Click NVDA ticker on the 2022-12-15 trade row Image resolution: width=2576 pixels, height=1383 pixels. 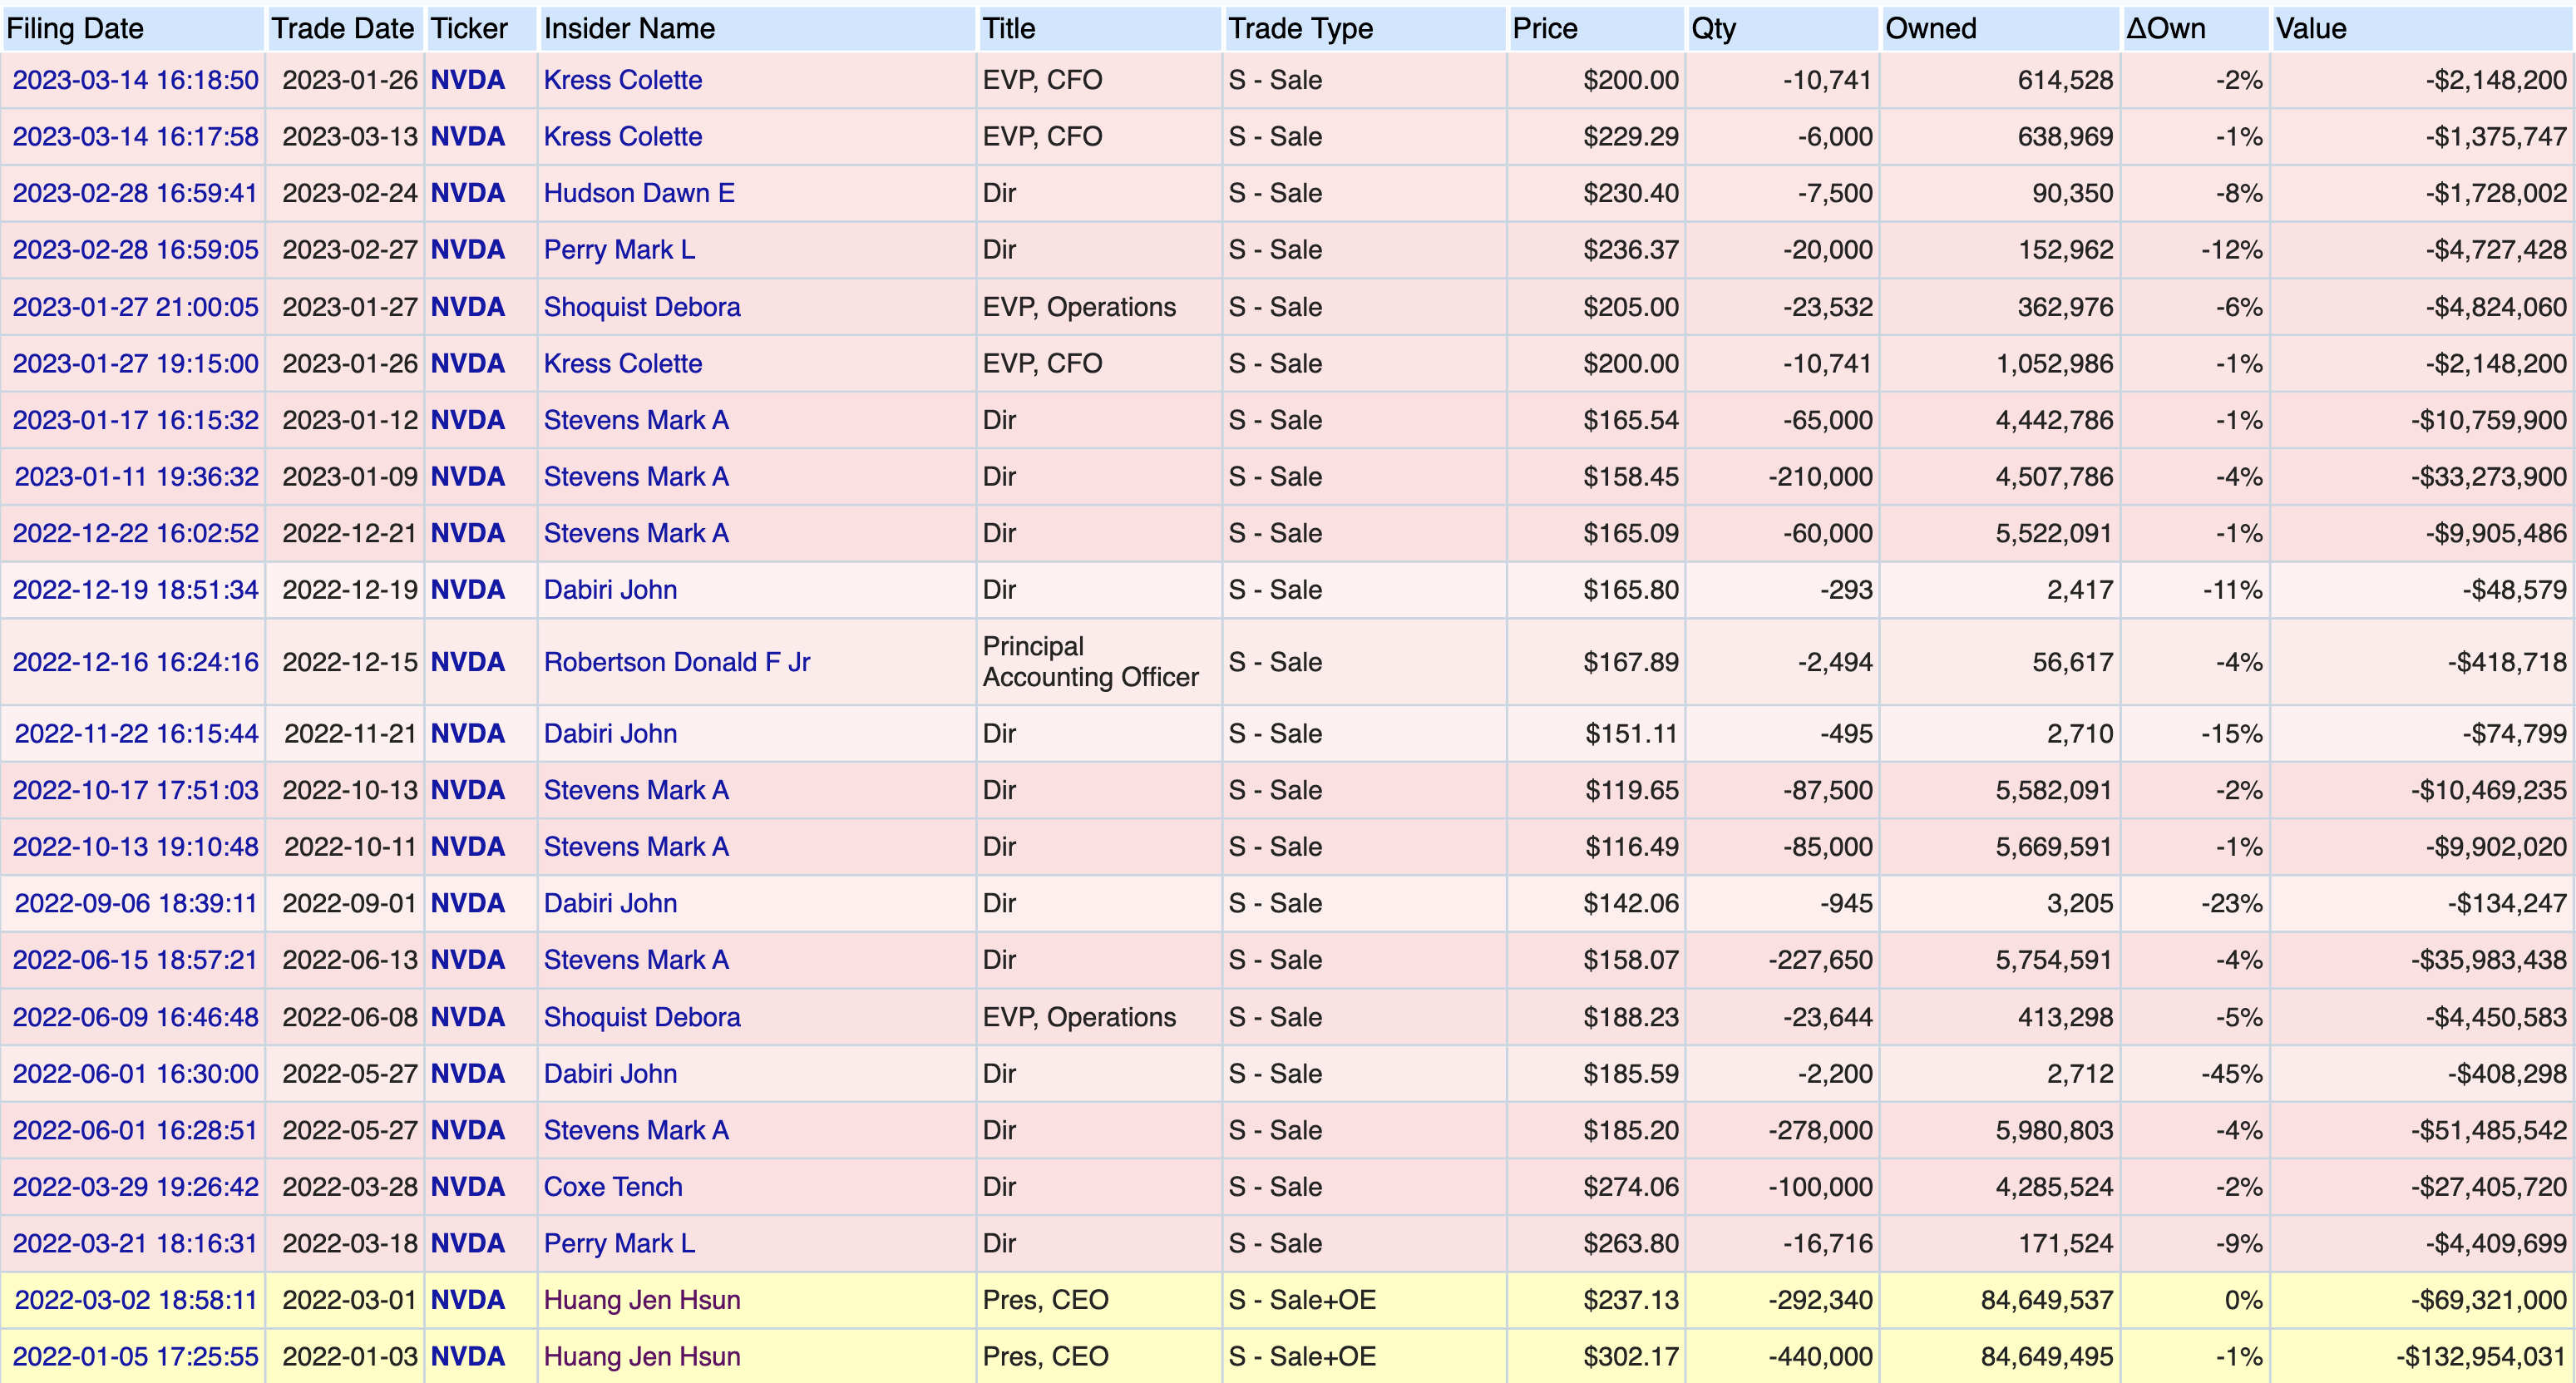(467, 662)
